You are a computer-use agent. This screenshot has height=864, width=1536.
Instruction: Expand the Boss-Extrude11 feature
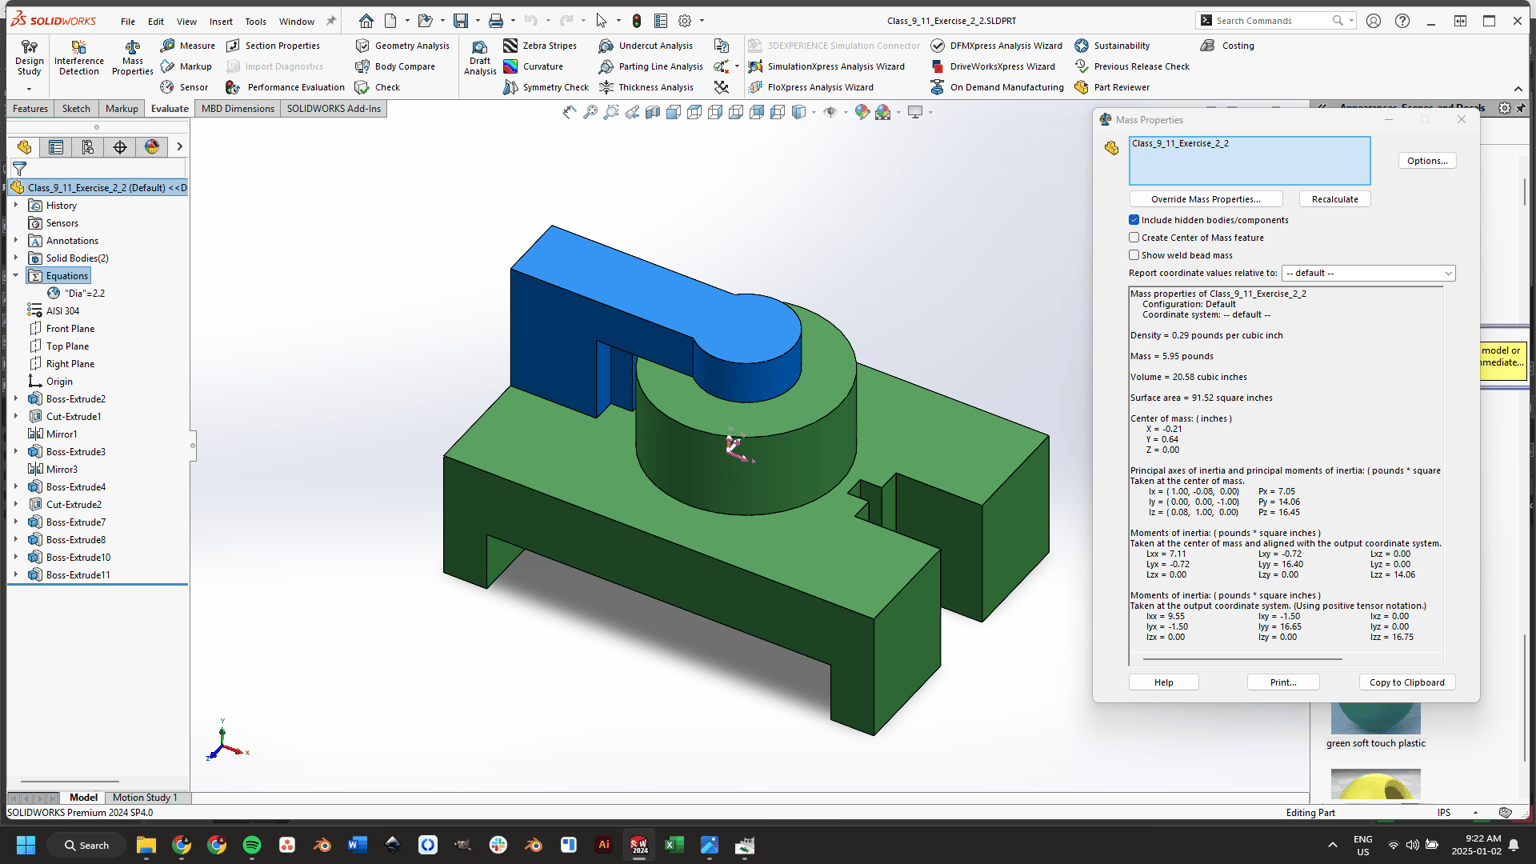[x=16, y=575]
